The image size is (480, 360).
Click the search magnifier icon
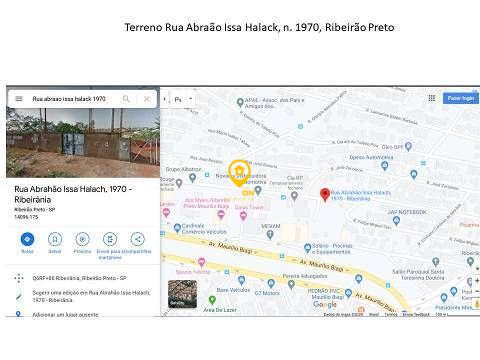tap(126, 99)
